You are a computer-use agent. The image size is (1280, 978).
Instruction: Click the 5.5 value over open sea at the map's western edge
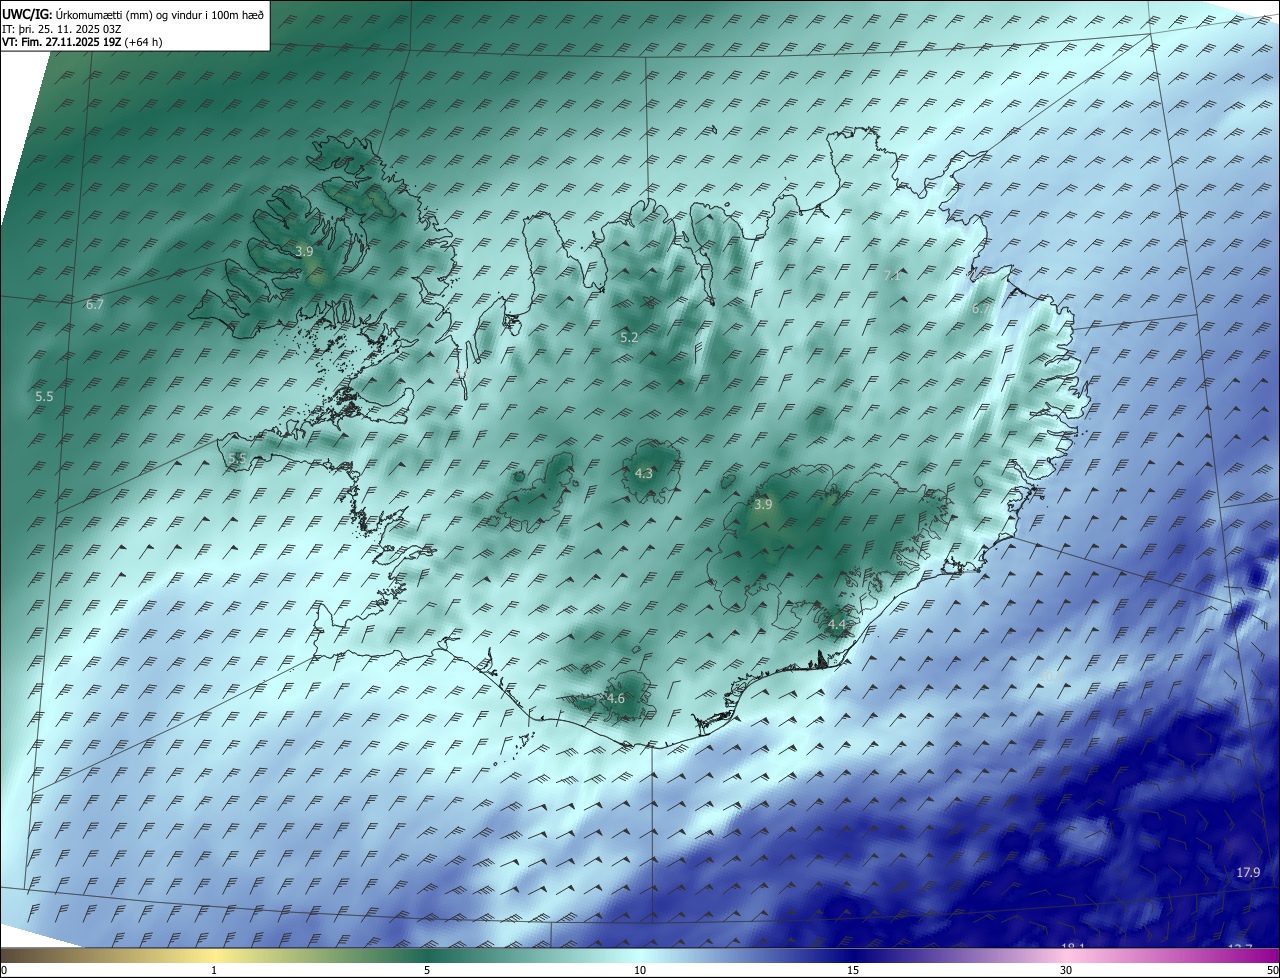coord(44,397)
